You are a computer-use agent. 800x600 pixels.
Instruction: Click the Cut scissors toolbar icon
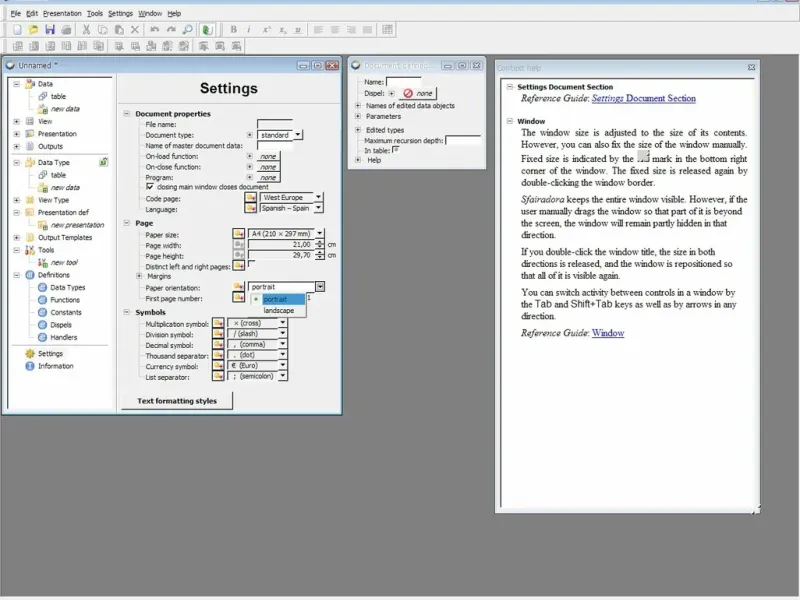(x=86, y=30)
